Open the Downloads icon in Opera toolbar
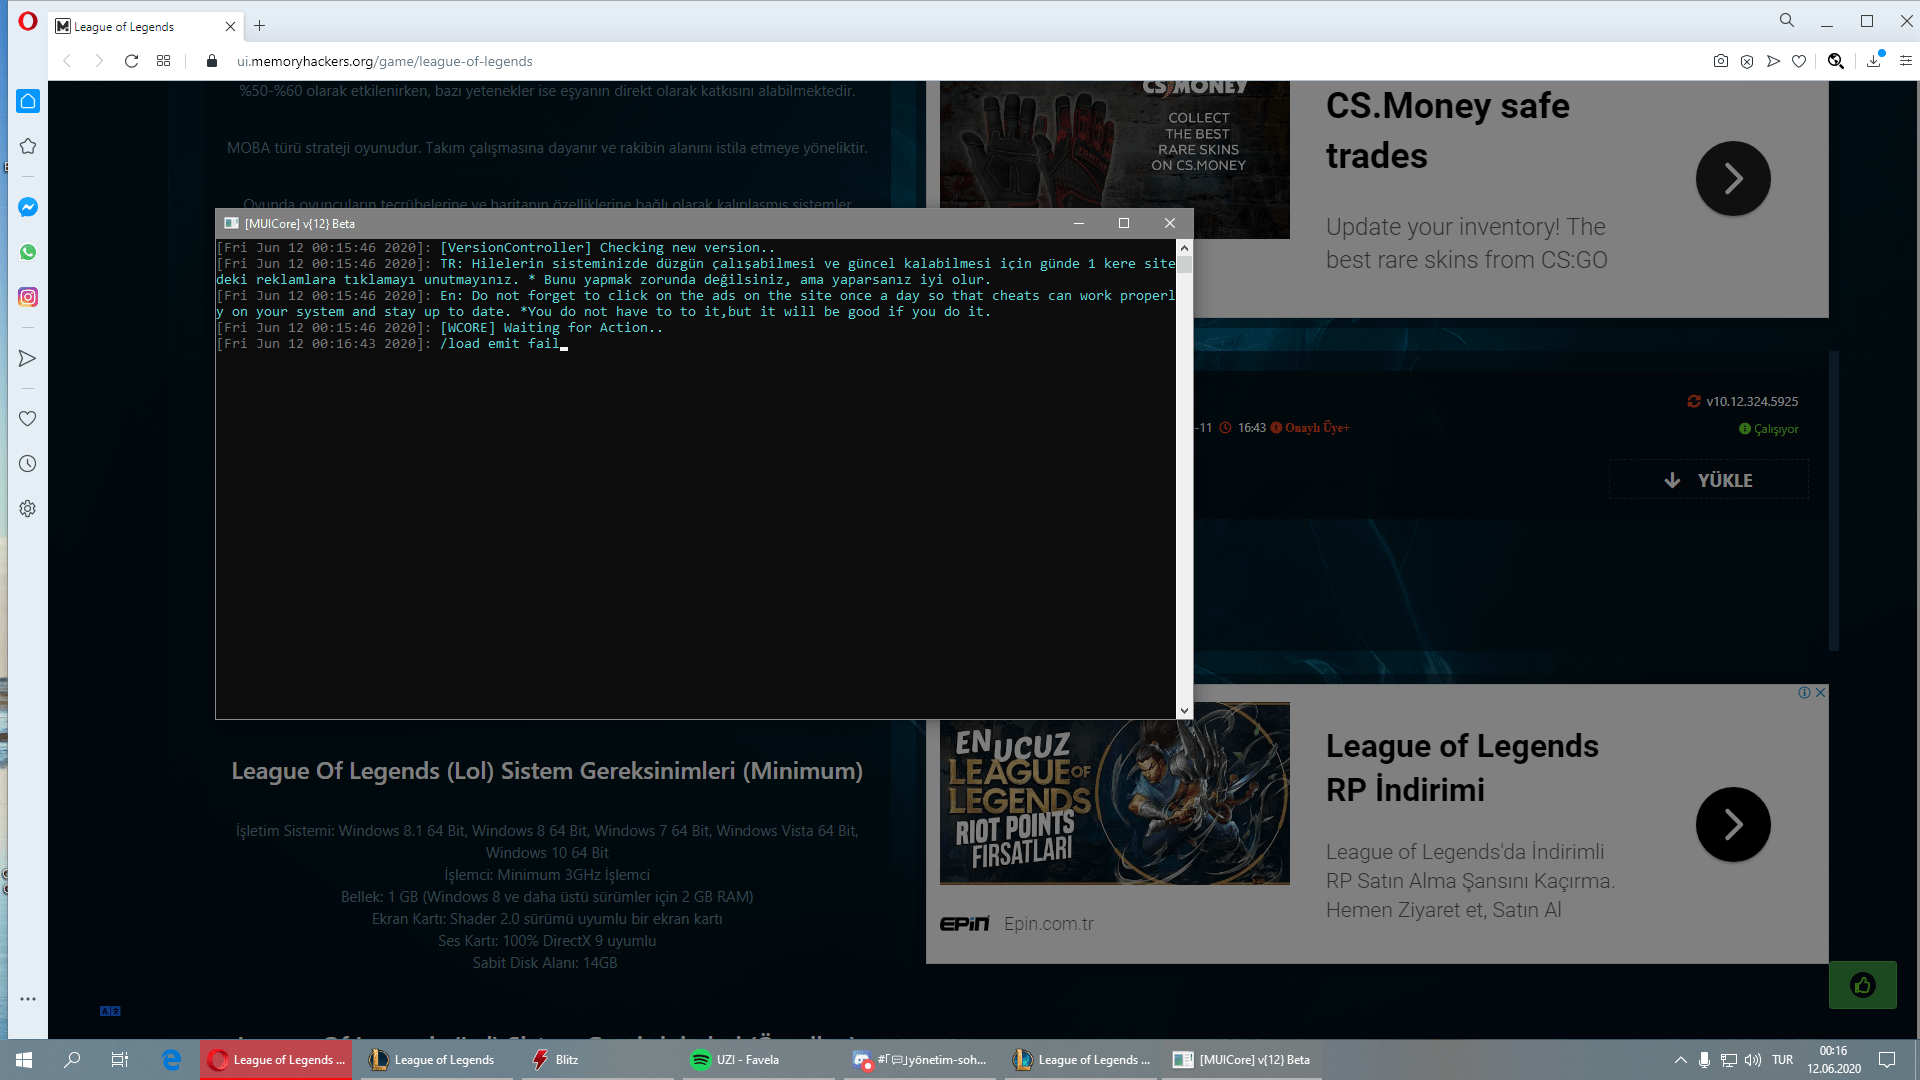1920x1080 pixels. (1874, 61)
